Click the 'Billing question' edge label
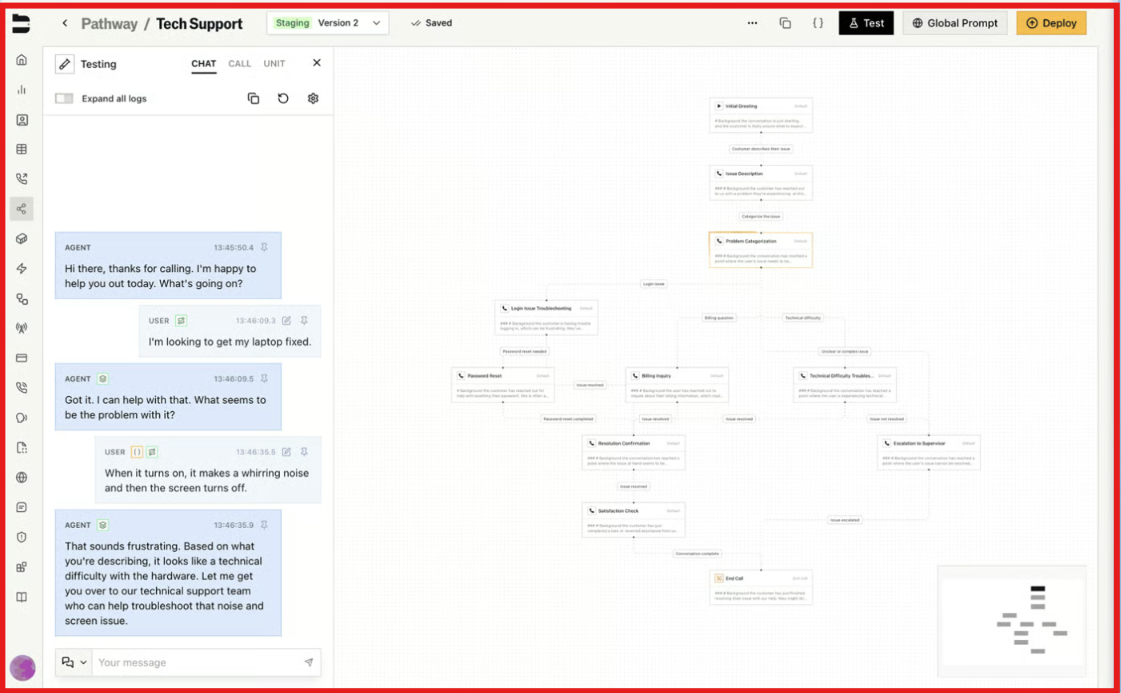The image size is (1121, 693). tap(719, 318)
